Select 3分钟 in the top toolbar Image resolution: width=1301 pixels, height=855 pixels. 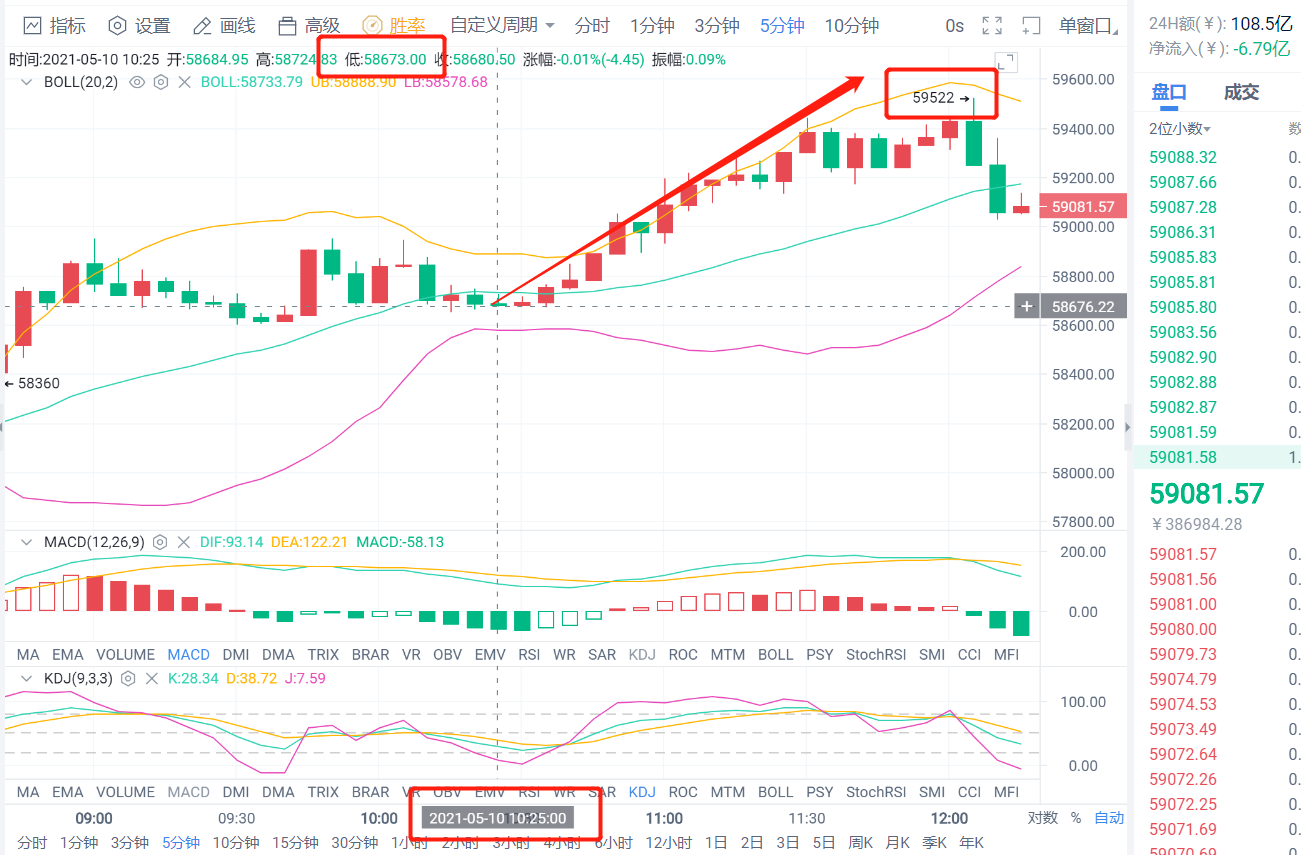(717, 26)
